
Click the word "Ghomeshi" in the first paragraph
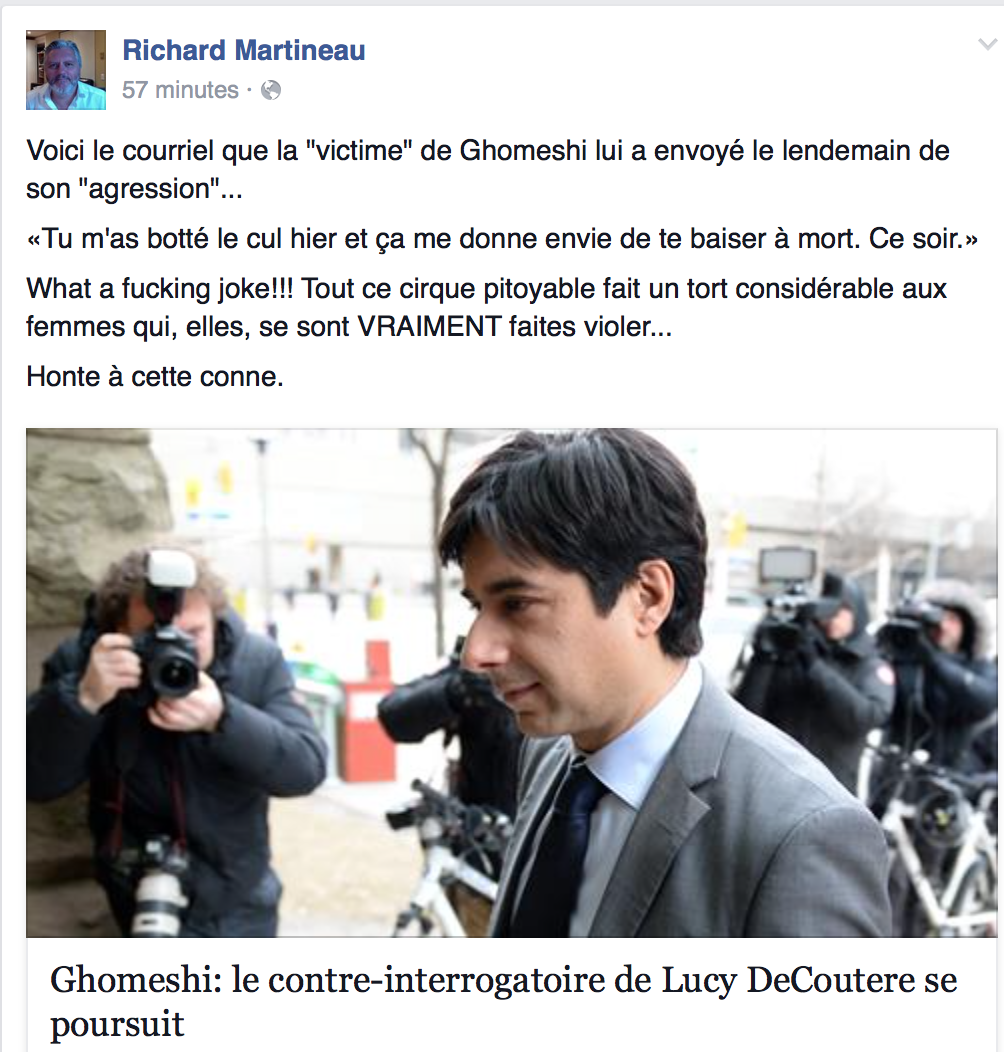(x=523, y=151)
